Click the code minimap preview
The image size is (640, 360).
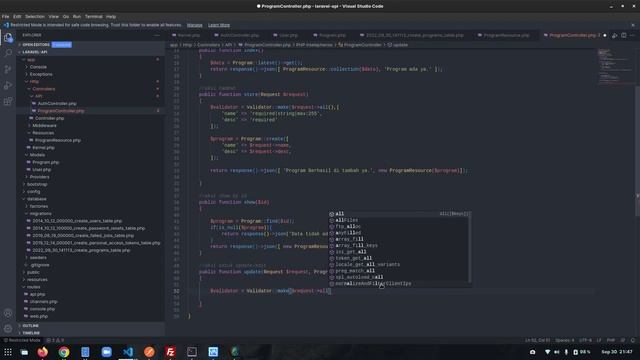coord(615,66)
